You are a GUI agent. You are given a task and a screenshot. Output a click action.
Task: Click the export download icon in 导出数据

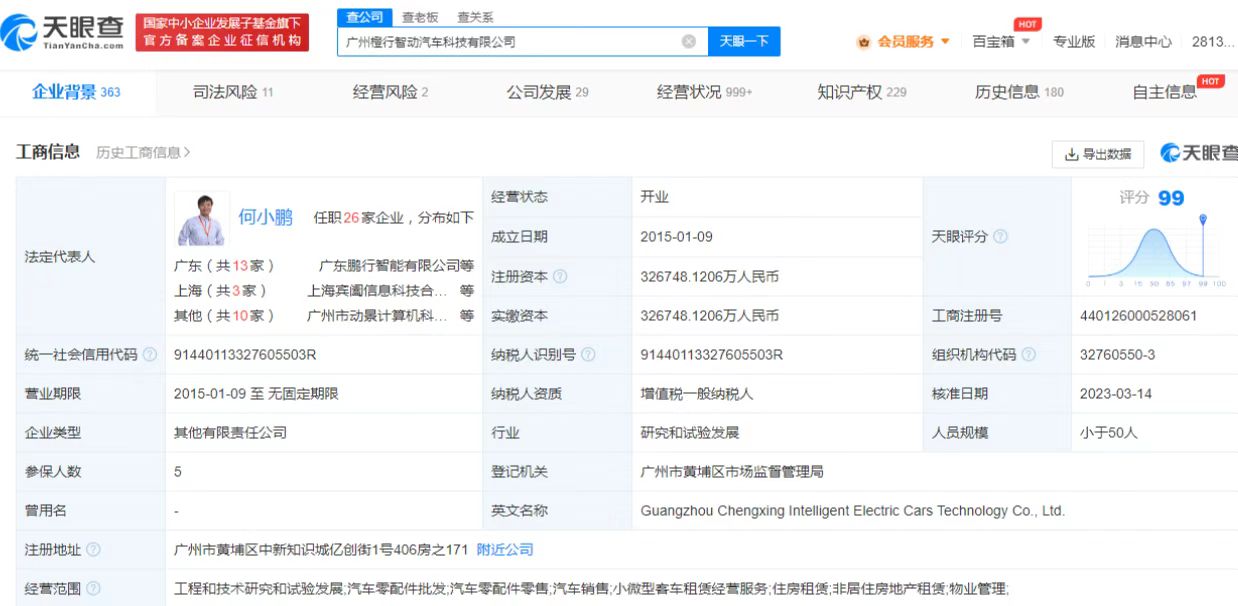tap(1071, 154)
